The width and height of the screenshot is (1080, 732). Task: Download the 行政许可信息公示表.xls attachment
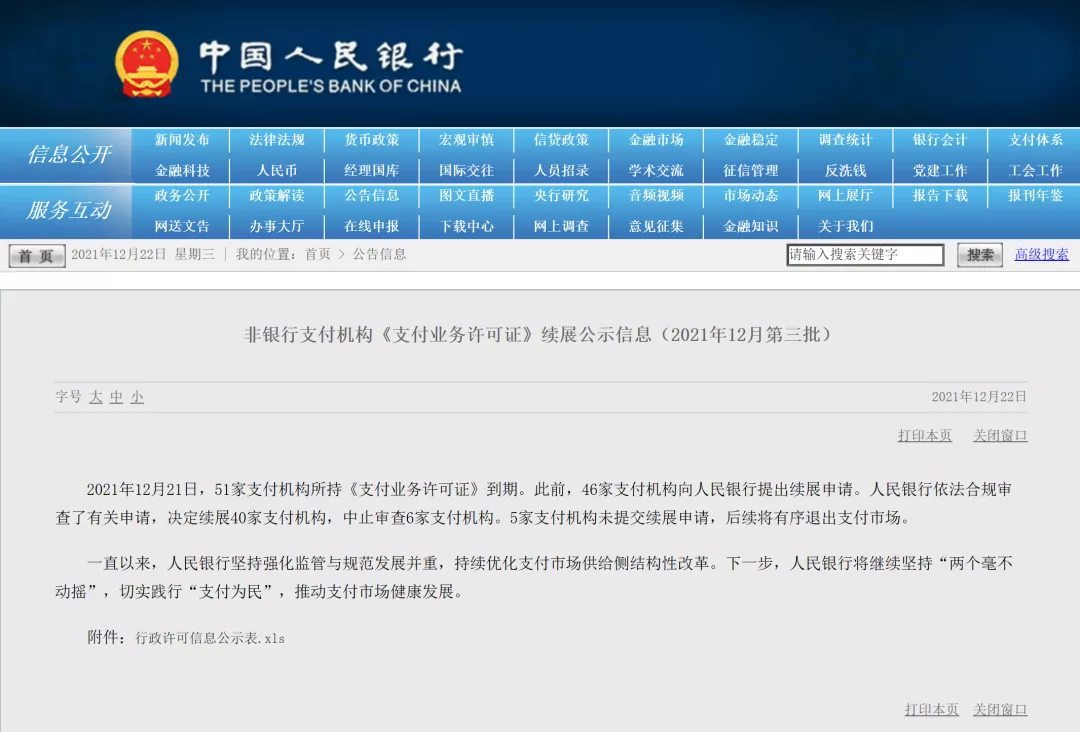click(210, 638)
